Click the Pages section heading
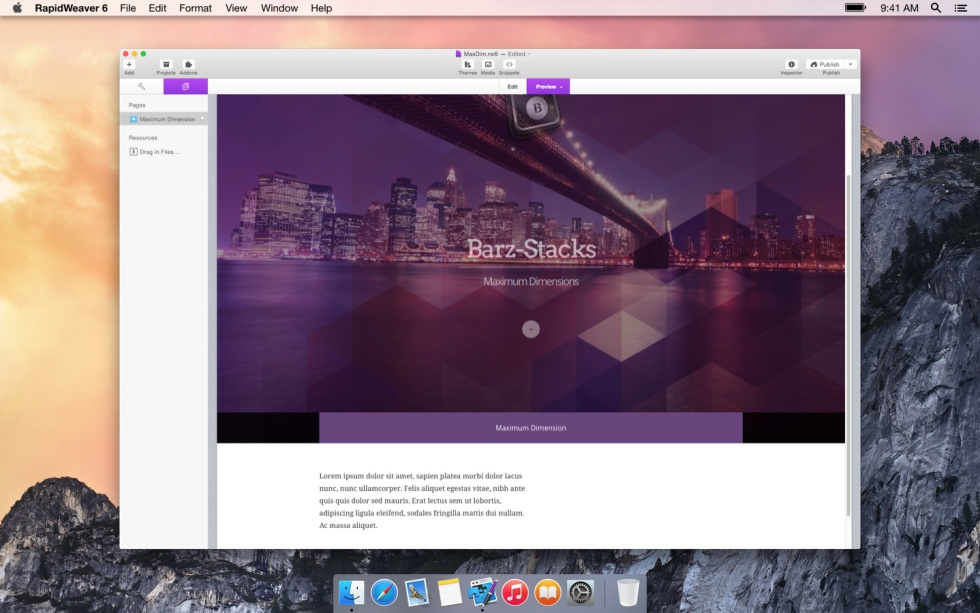980x613 pixels. click(x=137, y=105)
